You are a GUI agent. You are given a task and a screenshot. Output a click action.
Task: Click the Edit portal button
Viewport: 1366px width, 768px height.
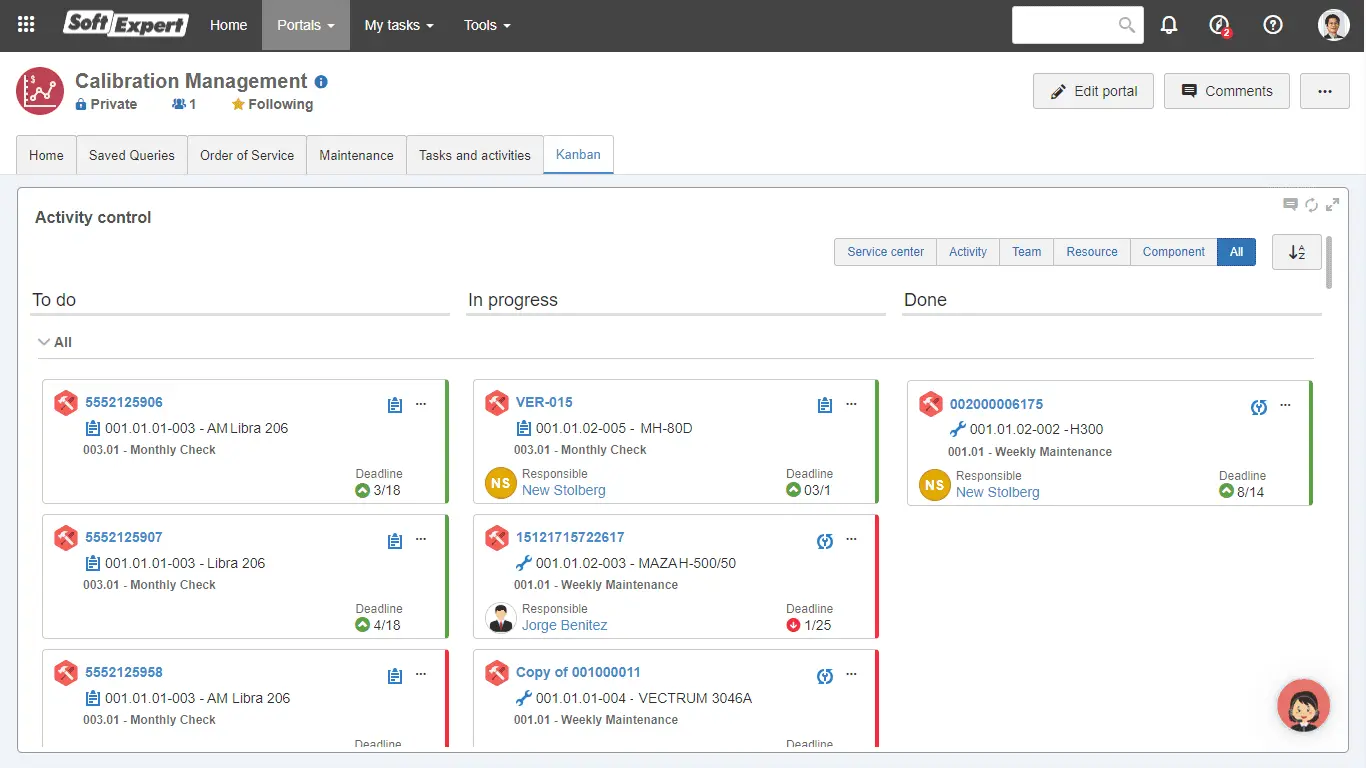pyautogui.click(x=1093, y=91)
